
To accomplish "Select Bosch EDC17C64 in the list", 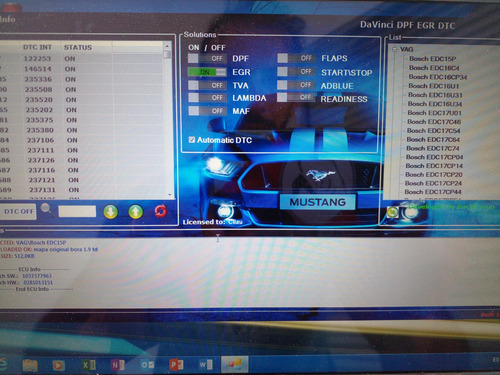I will tap(433, 140).
